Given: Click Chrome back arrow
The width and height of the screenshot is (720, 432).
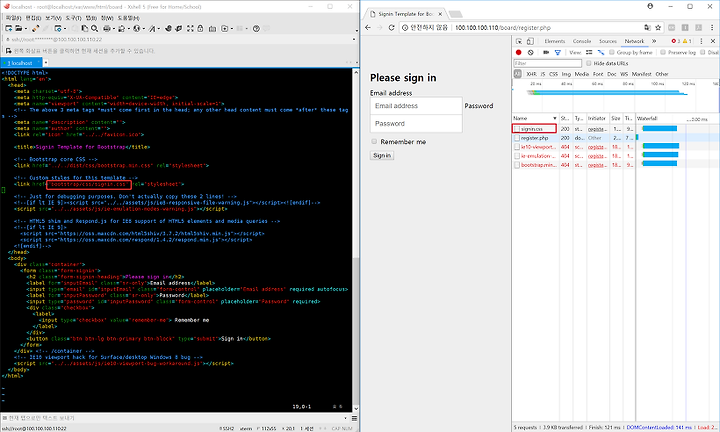Looking at the screenshot, I should pyautogui.click(x=368, y=28).
